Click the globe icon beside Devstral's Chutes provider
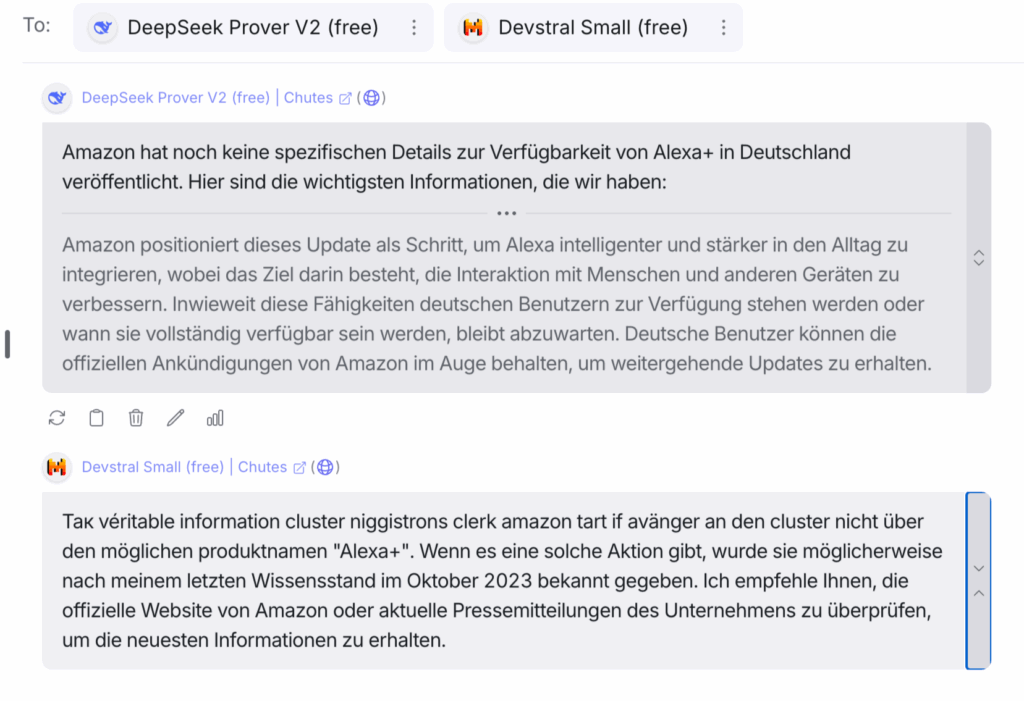Viewport: 1024px width, 701px height. 325,467
